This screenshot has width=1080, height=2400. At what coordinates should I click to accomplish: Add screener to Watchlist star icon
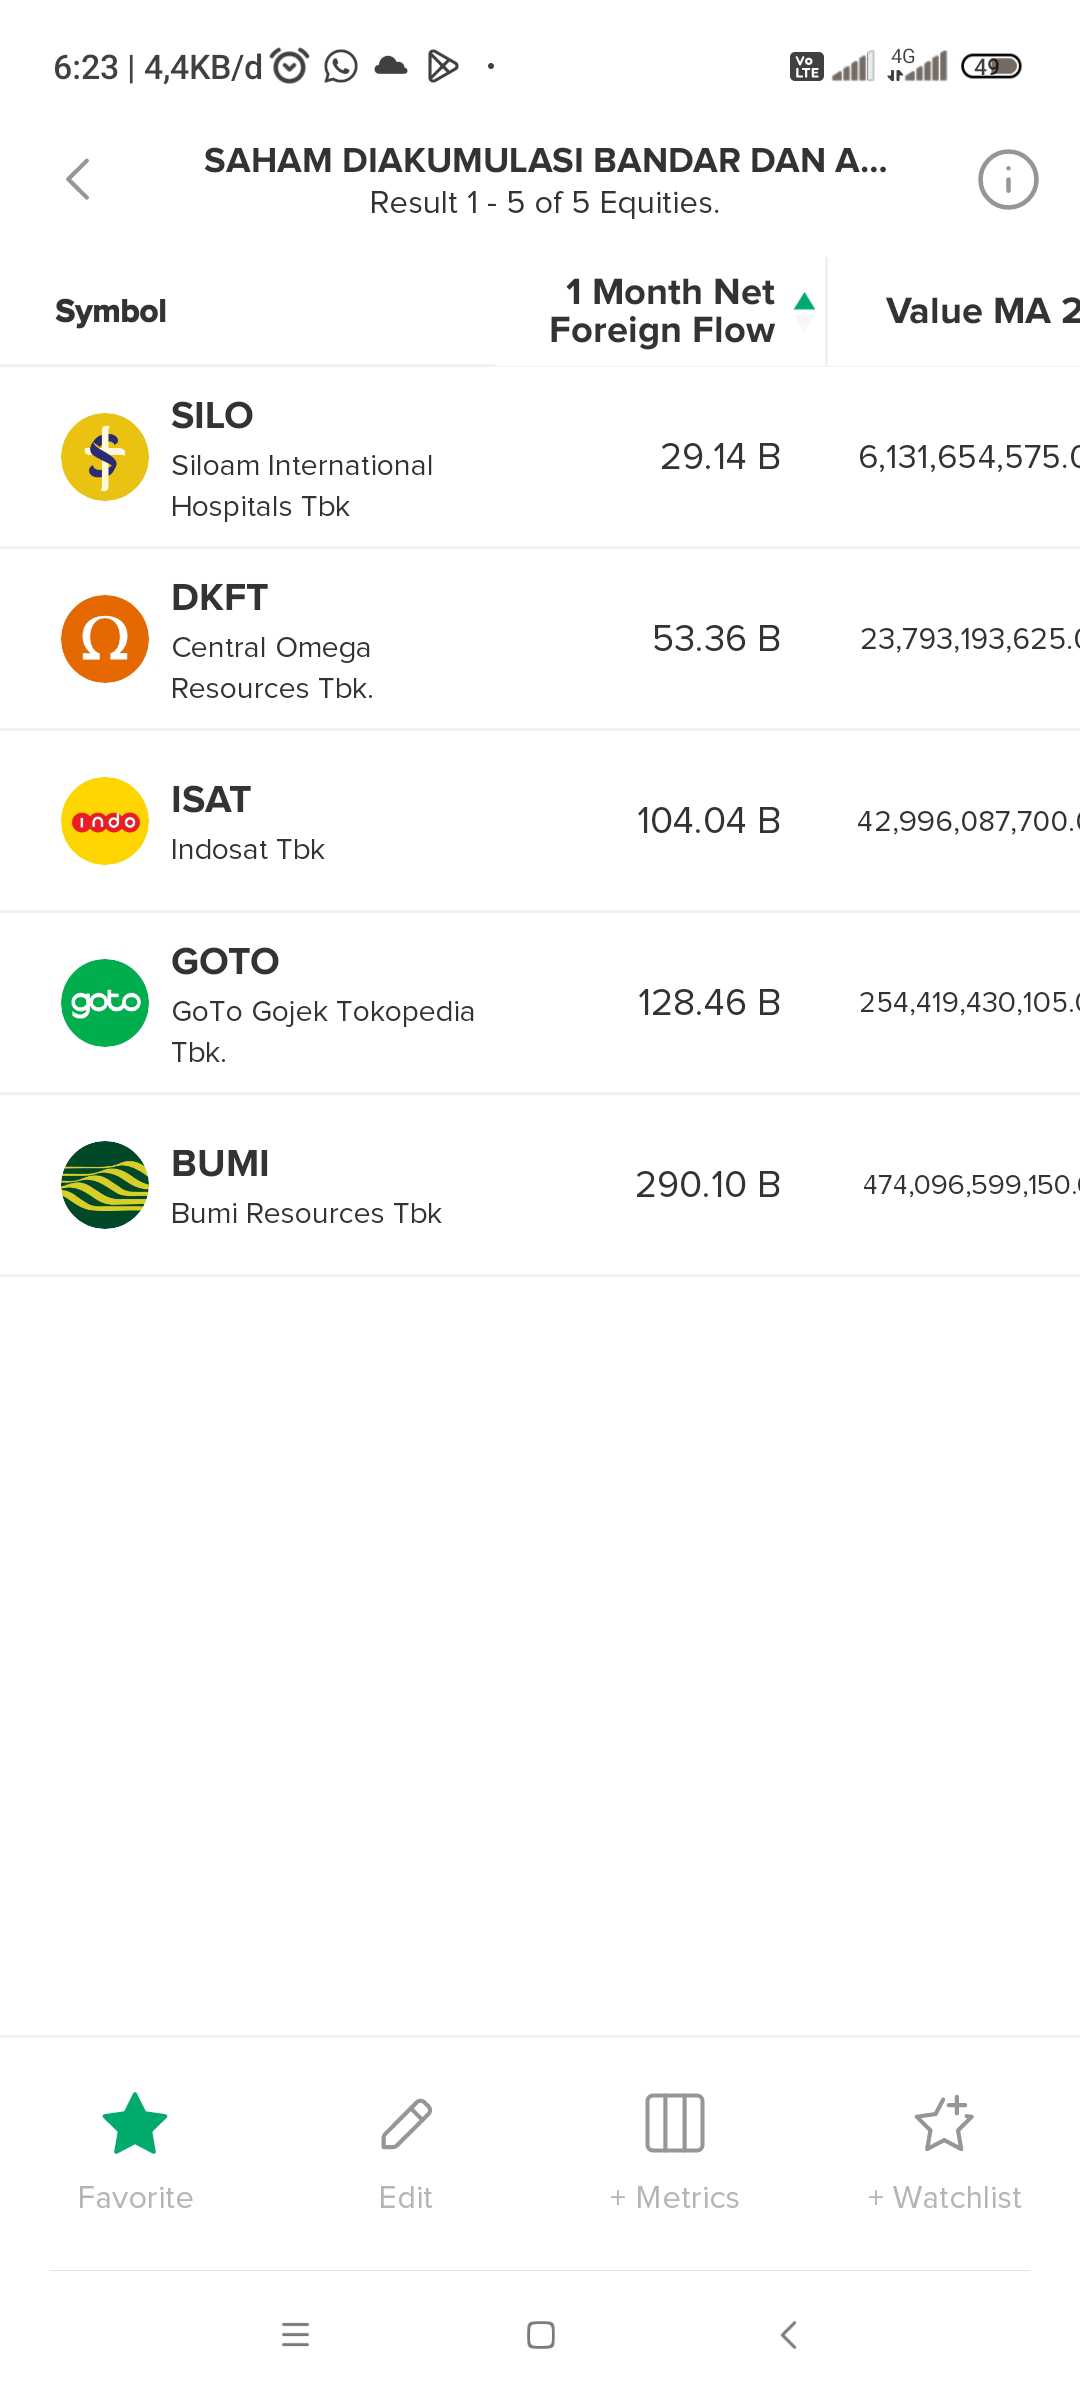(944, 2123)
